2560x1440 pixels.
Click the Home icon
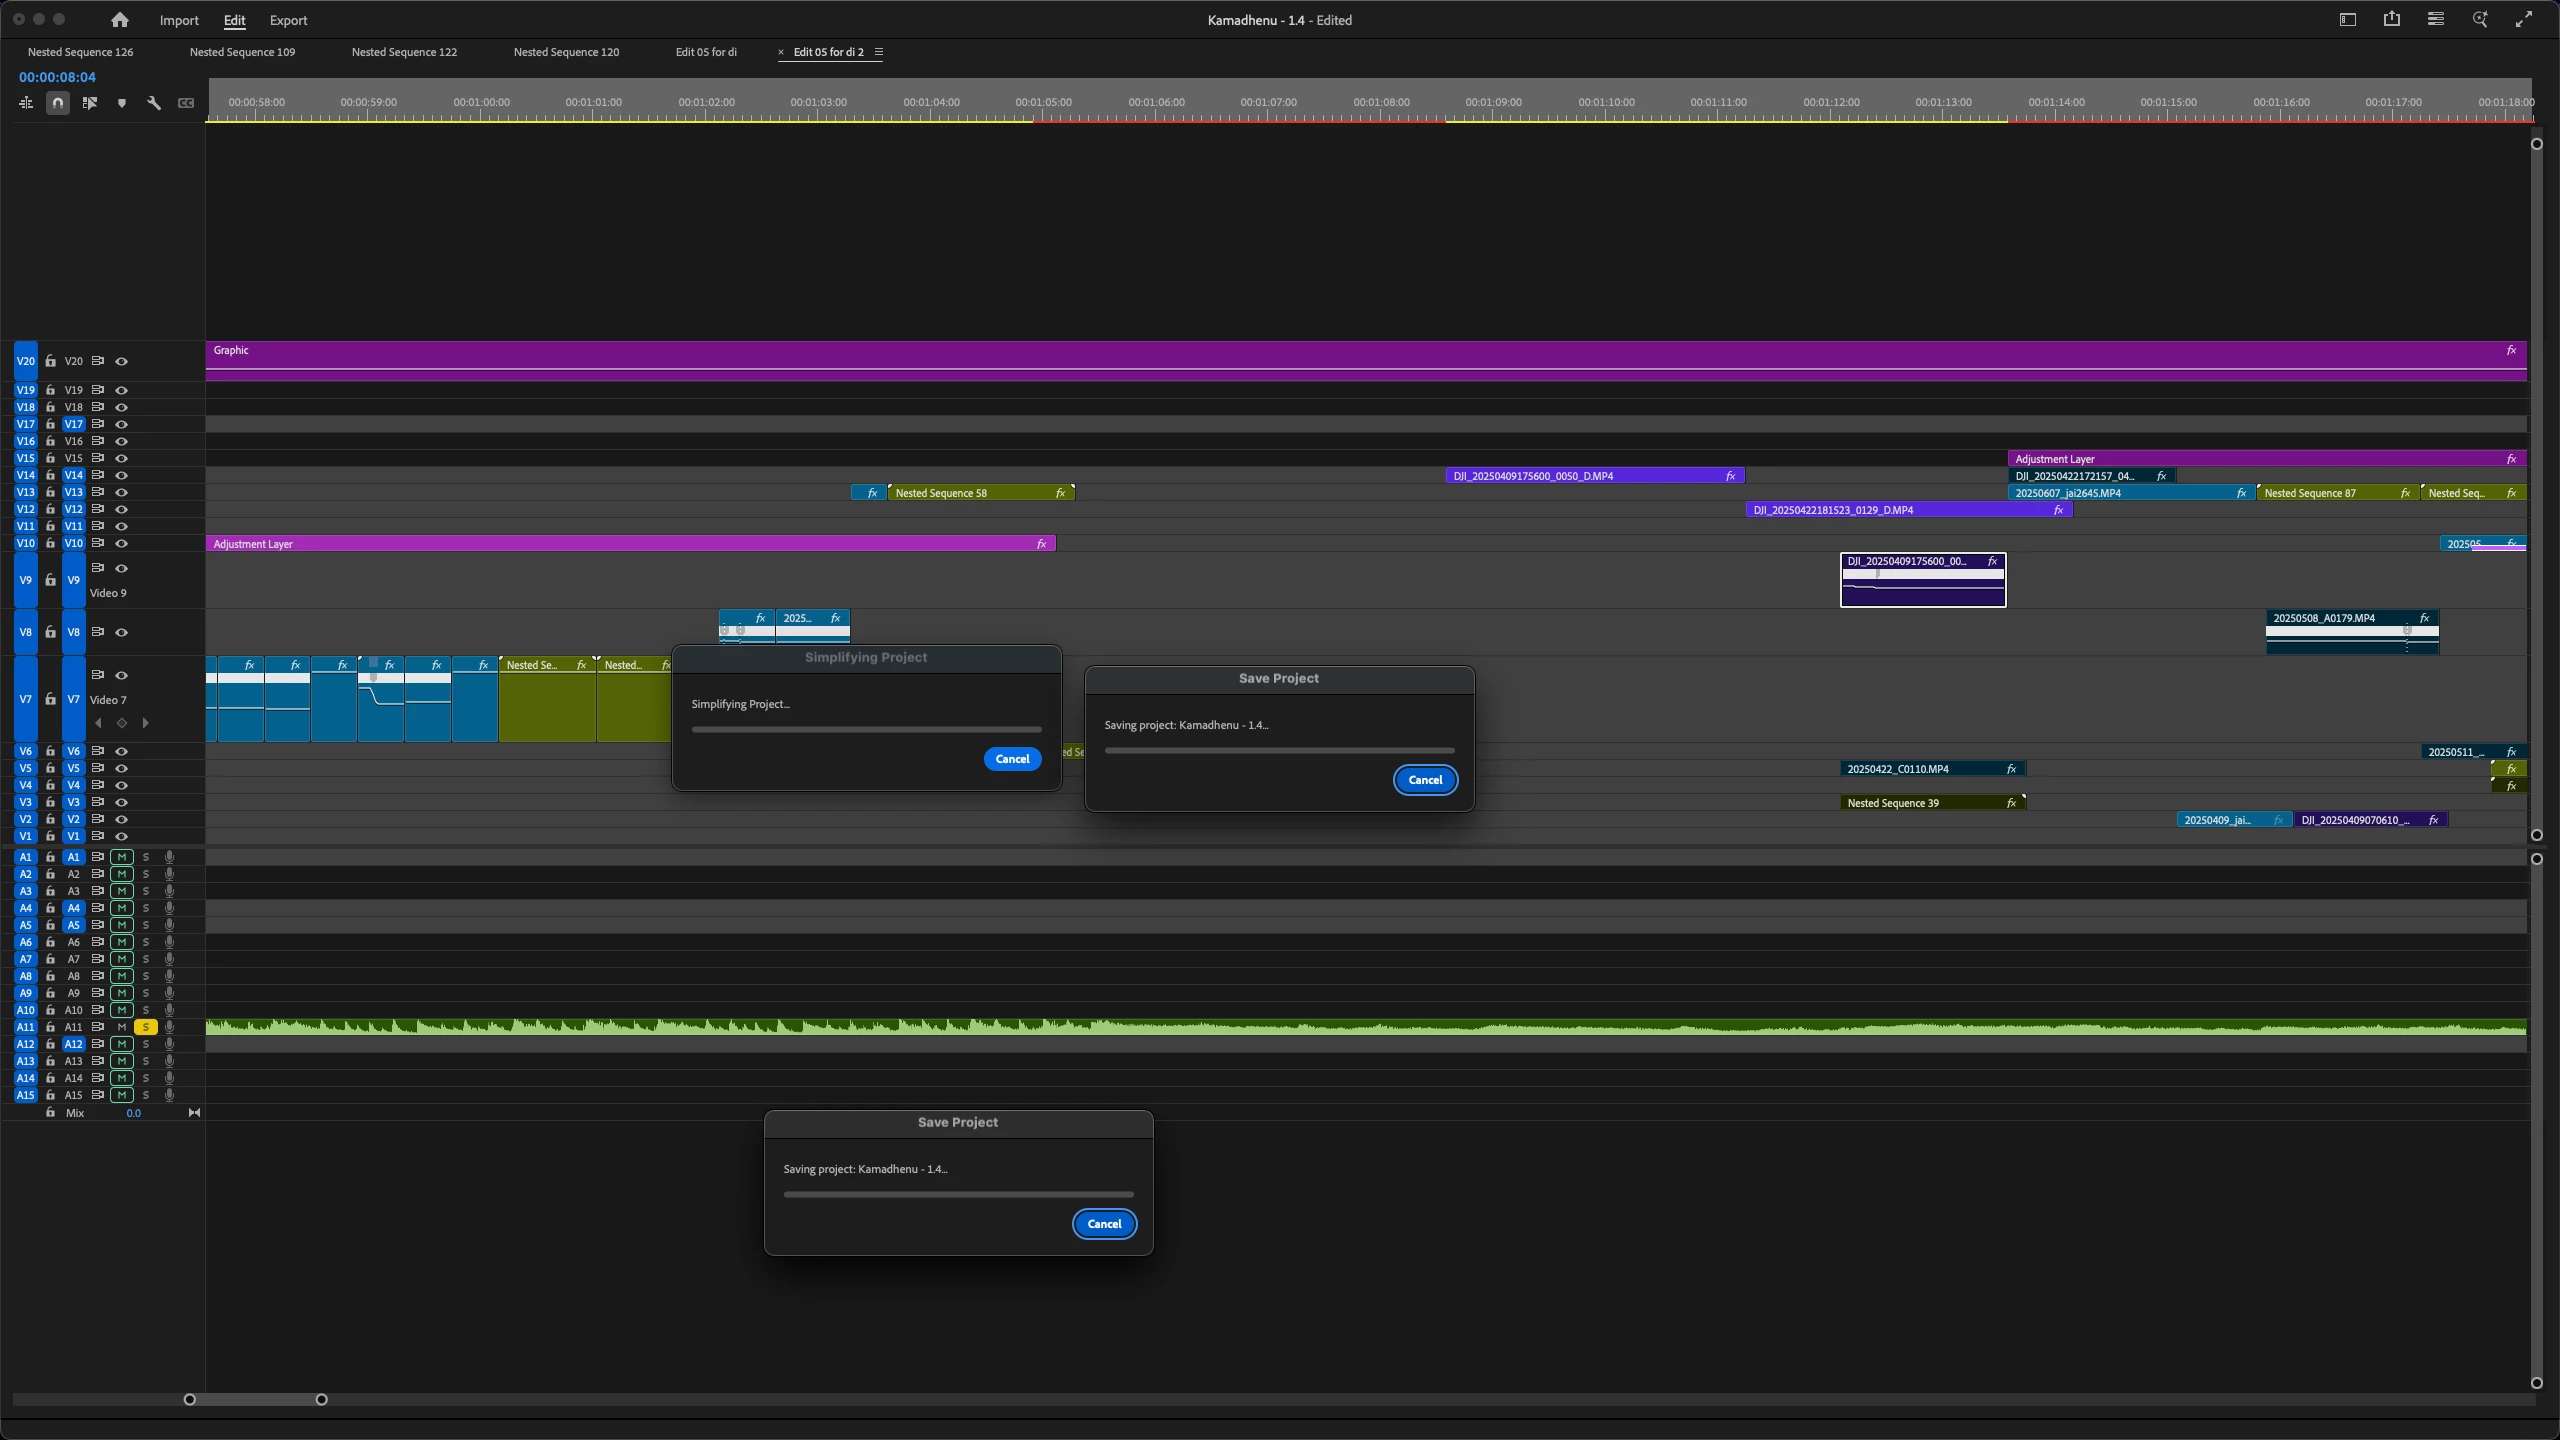pyautogui.click(x=120, y=20)
